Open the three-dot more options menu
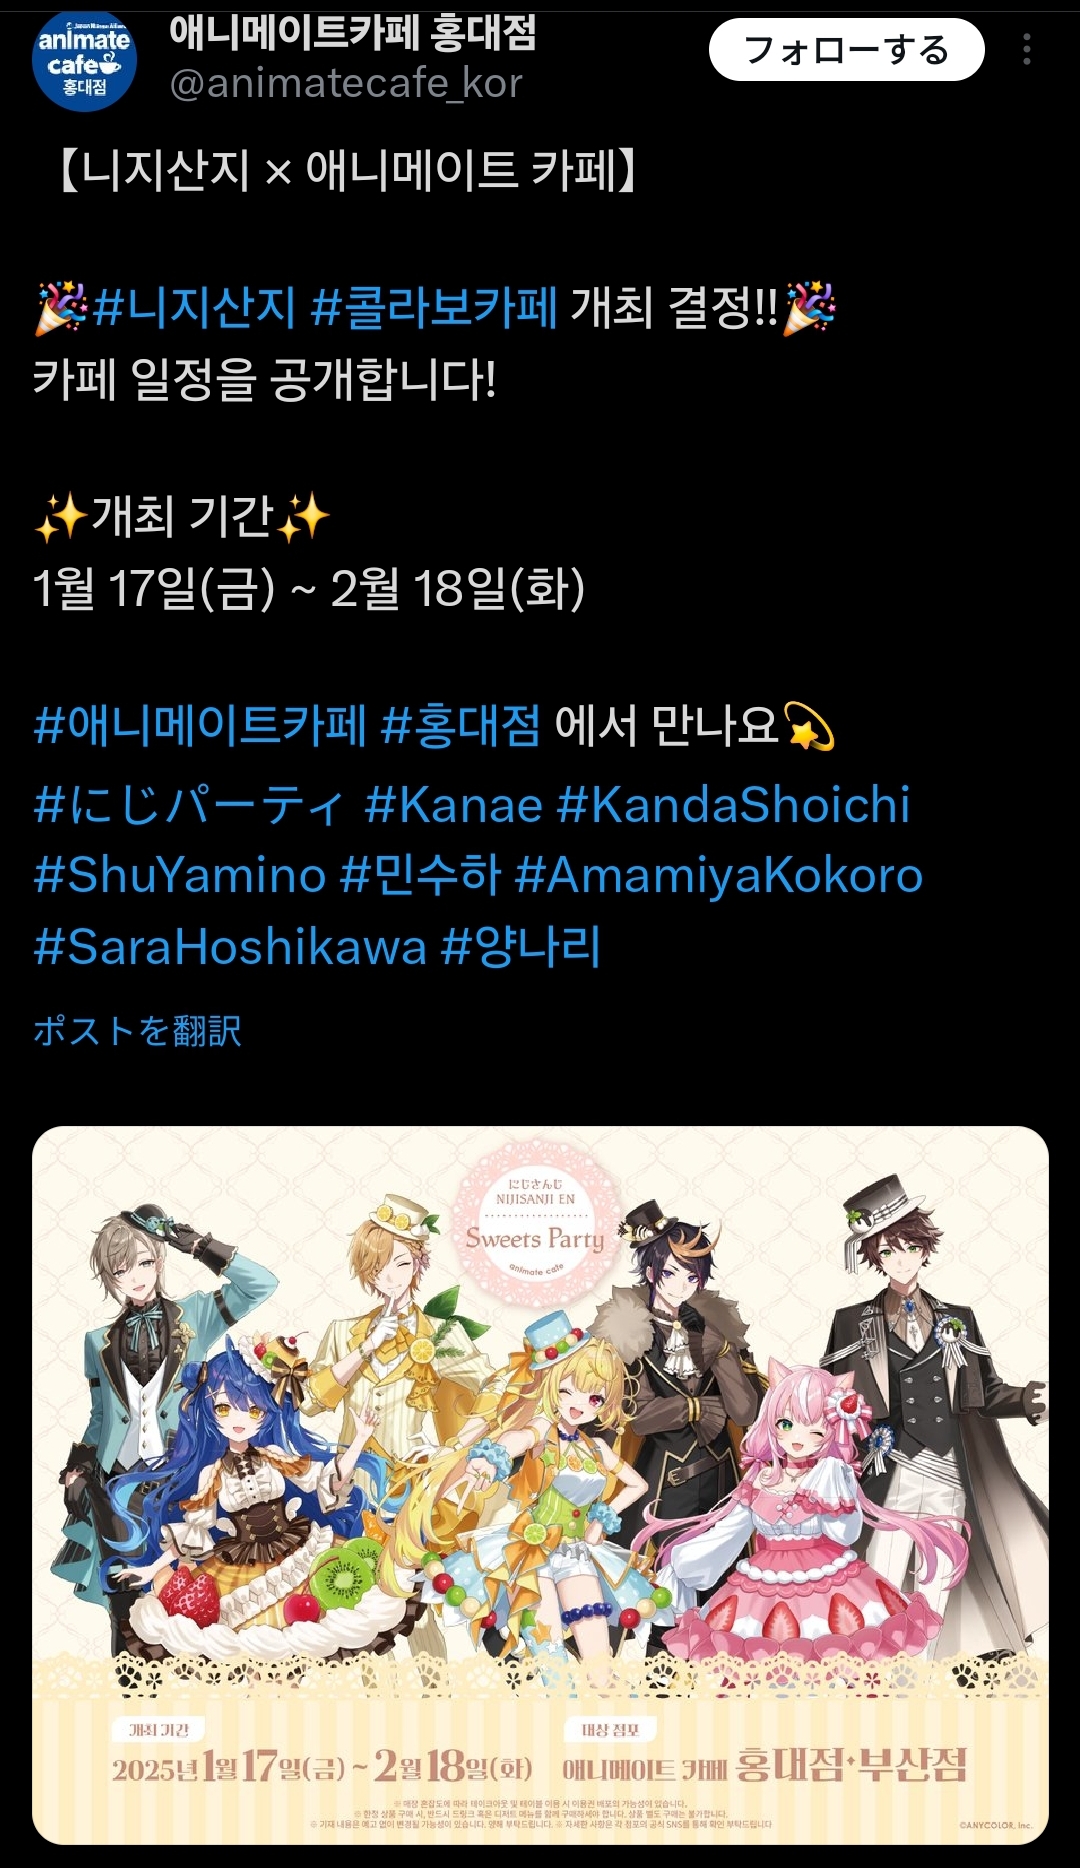1080x1868 pixels. click(1027, 50)
